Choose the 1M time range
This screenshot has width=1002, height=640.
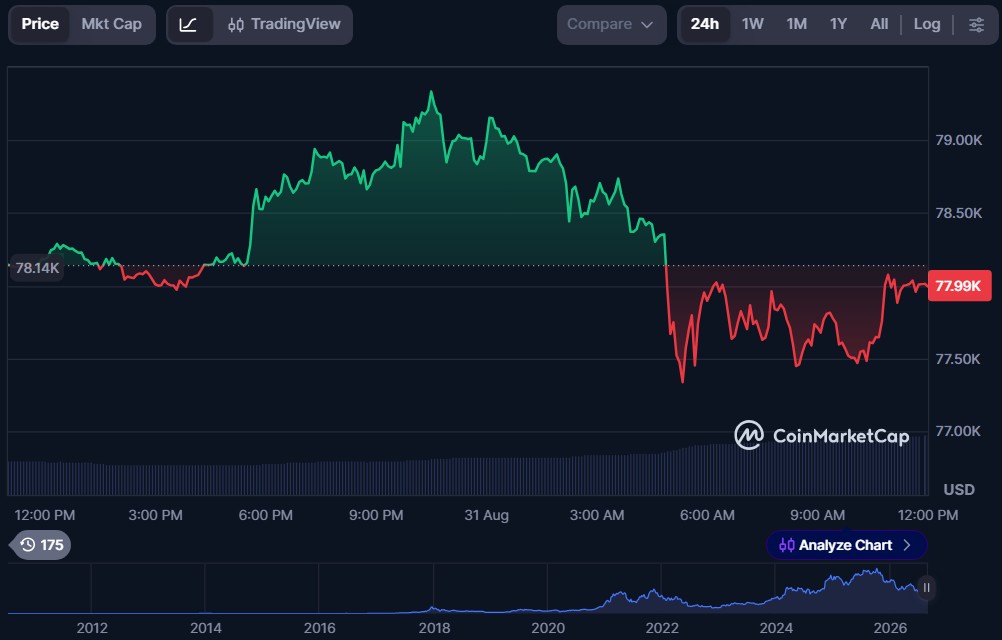point(796,25)
